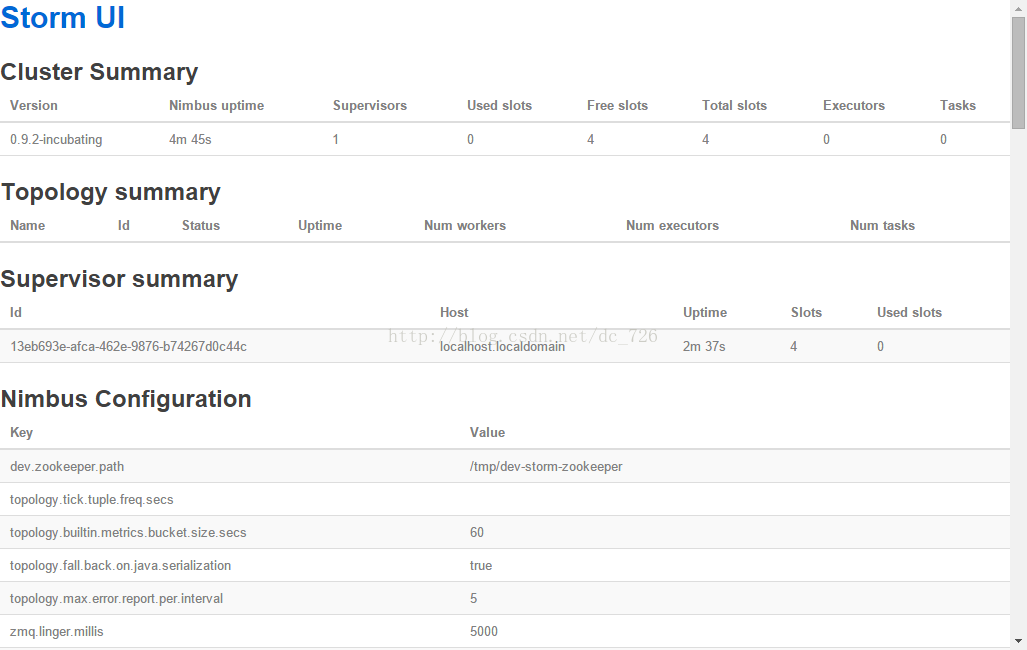This screenshot has height=650, width=1027.
Task: Select the 2m 37s supervisor uptime
Action: pos(704,347)
